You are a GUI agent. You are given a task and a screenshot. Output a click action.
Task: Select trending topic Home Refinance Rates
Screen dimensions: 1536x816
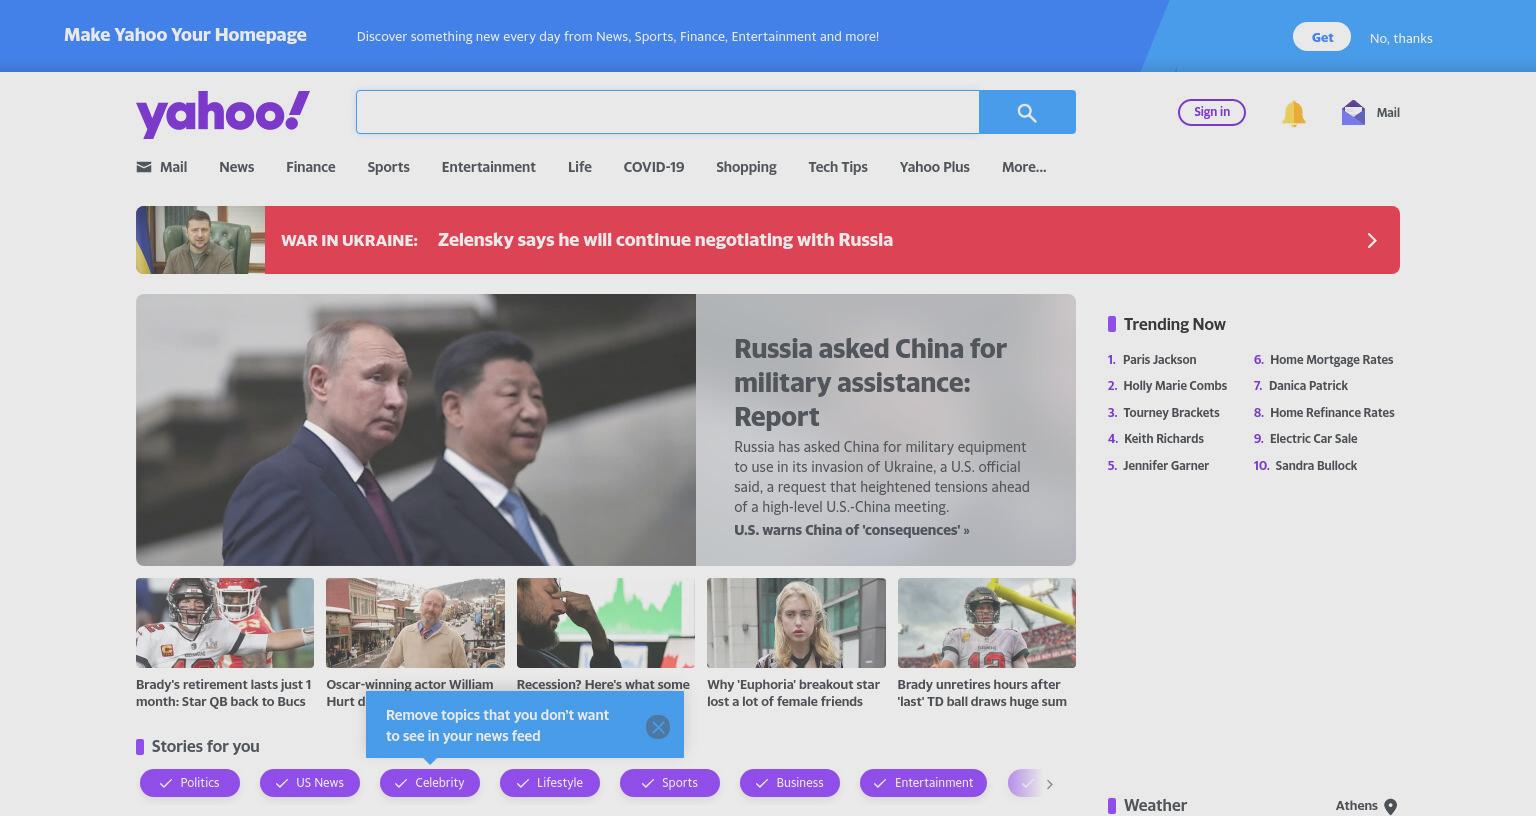(x=1332, y=413)
